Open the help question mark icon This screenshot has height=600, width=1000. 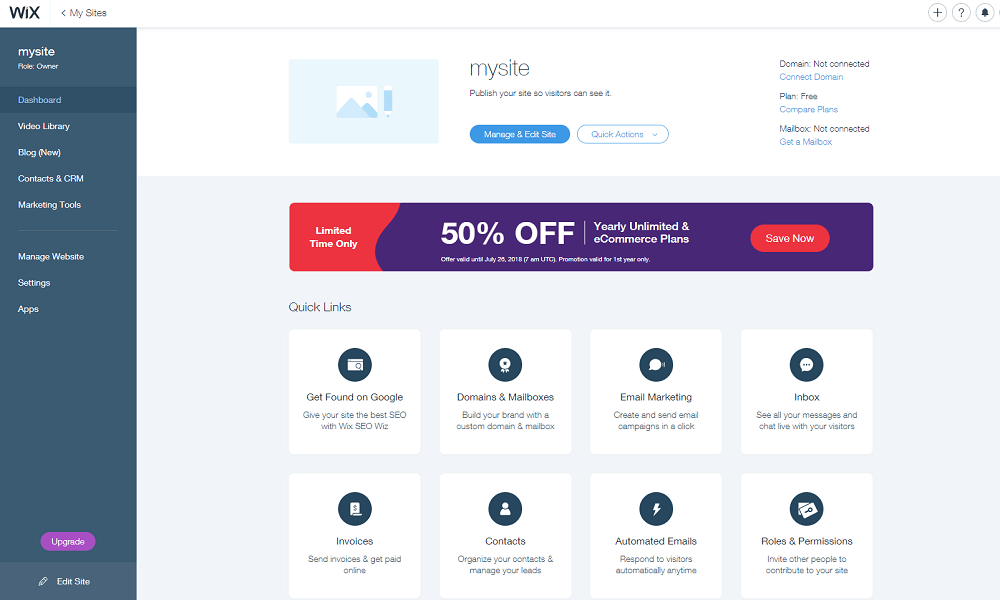click(961, 13)
